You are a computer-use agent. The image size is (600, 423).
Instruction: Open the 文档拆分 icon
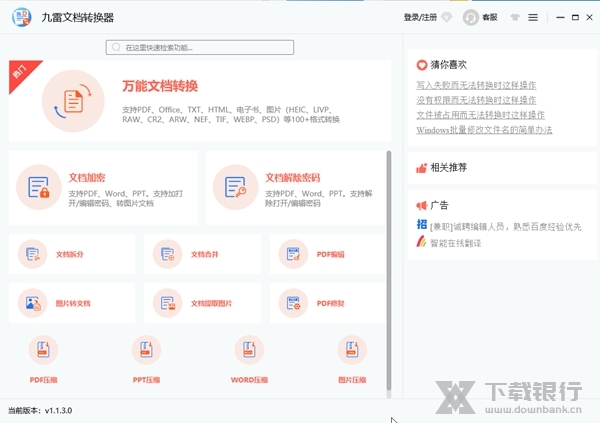pos(33,254)
